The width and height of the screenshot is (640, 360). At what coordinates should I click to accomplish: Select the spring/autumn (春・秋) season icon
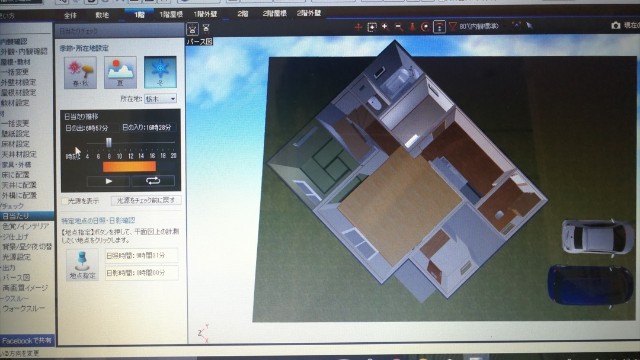click(x=80, y=73)
